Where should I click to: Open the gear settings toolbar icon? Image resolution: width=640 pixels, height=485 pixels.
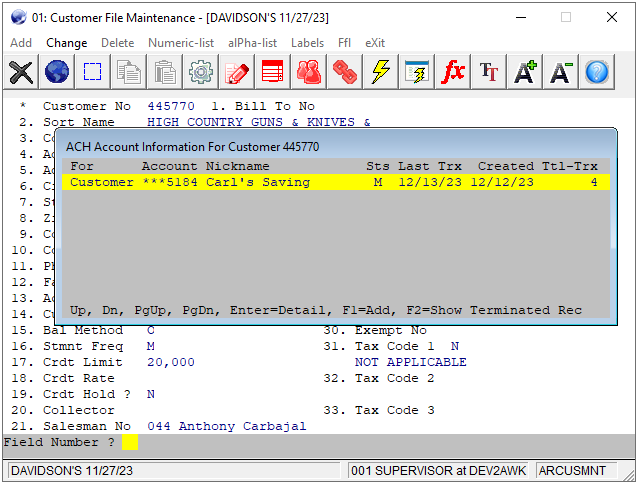click(200, 72)
